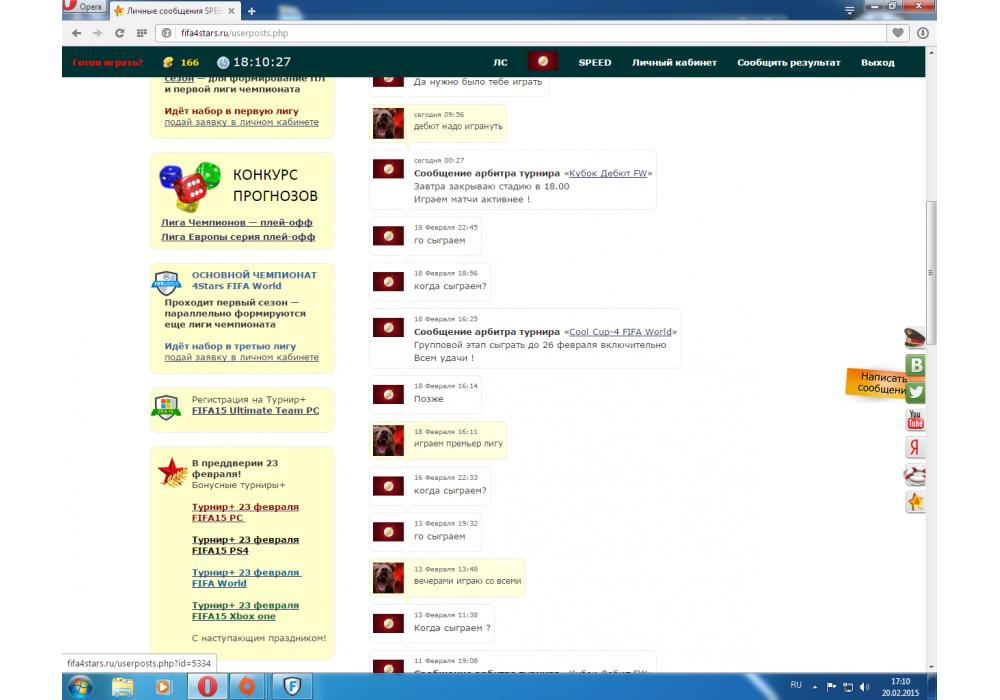The width and height of the screenshot is (1000, 700).
Task: Click the gold star favorites sidebar icon
Action: pos(915,502)
